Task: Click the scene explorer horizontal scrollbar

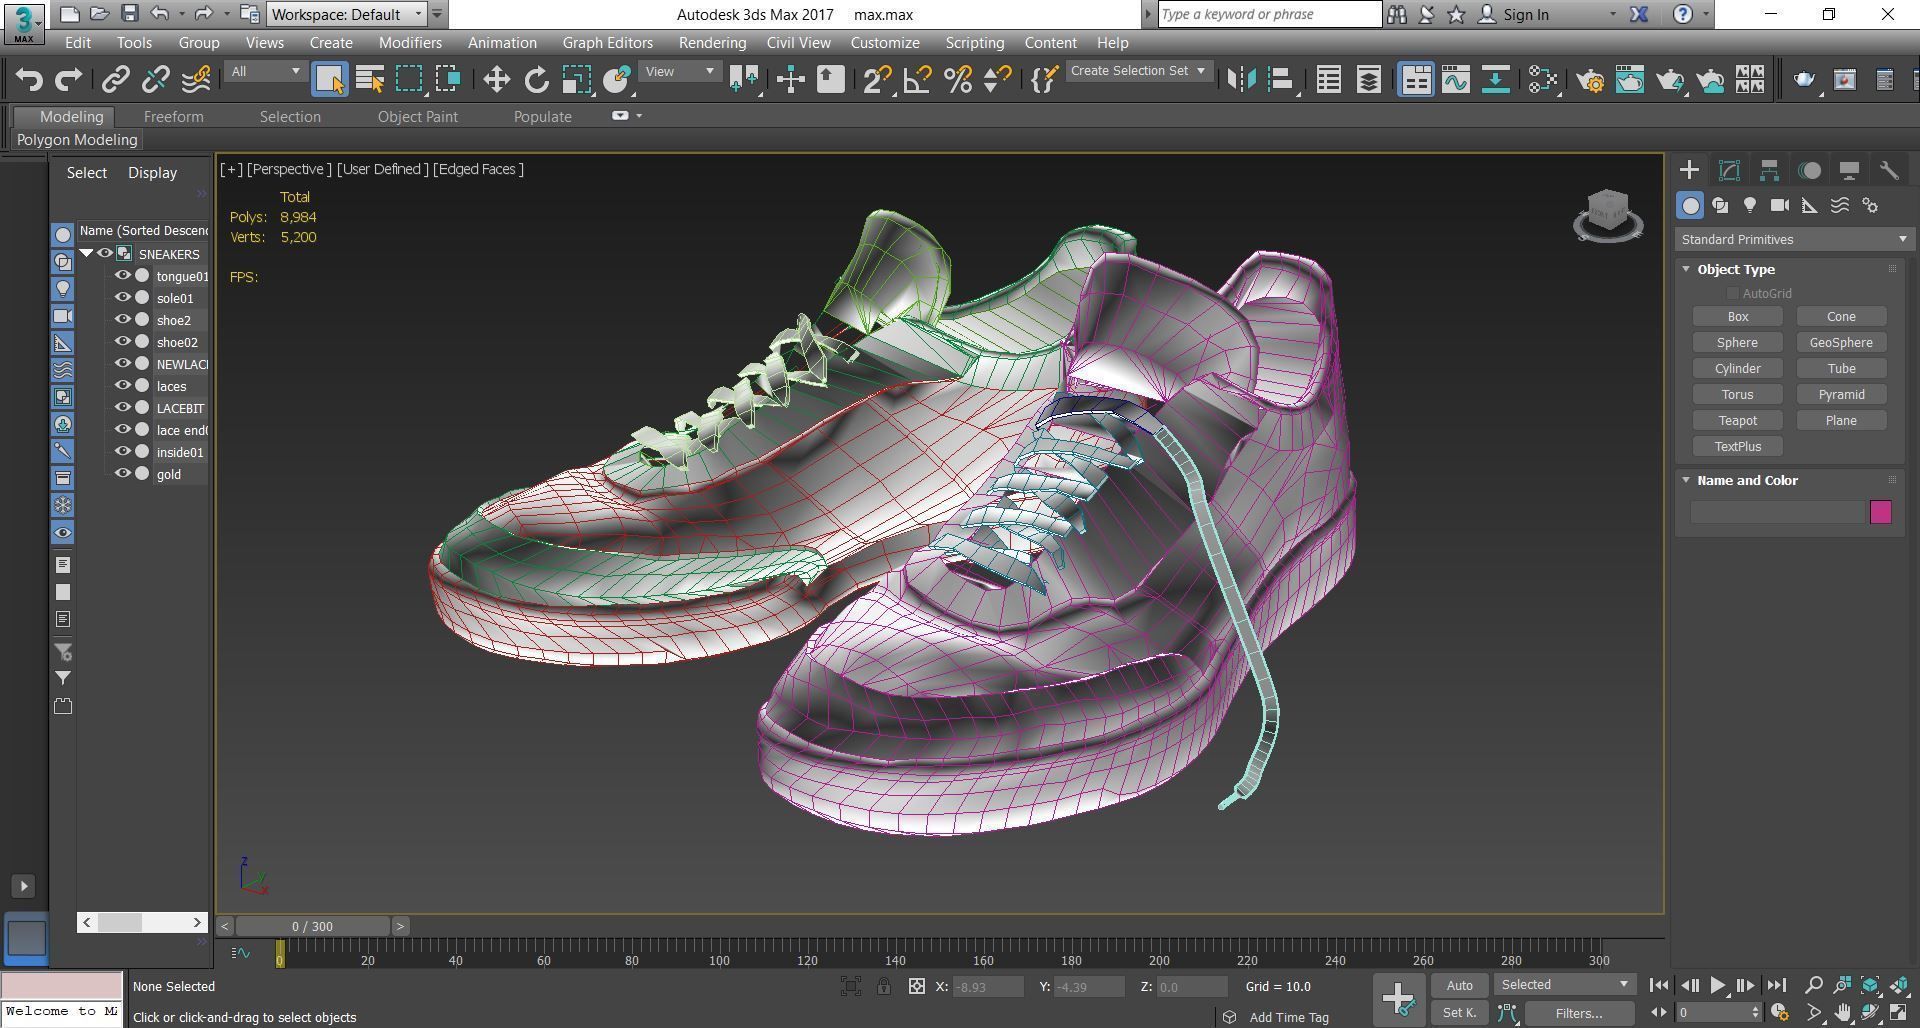Action: (x=141, y=922)
